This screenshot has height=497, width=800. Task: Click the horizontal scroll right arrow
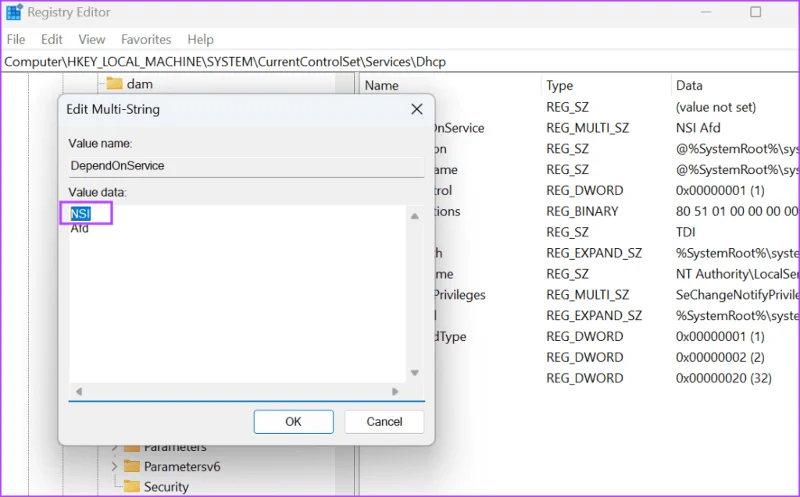point(395,391)
